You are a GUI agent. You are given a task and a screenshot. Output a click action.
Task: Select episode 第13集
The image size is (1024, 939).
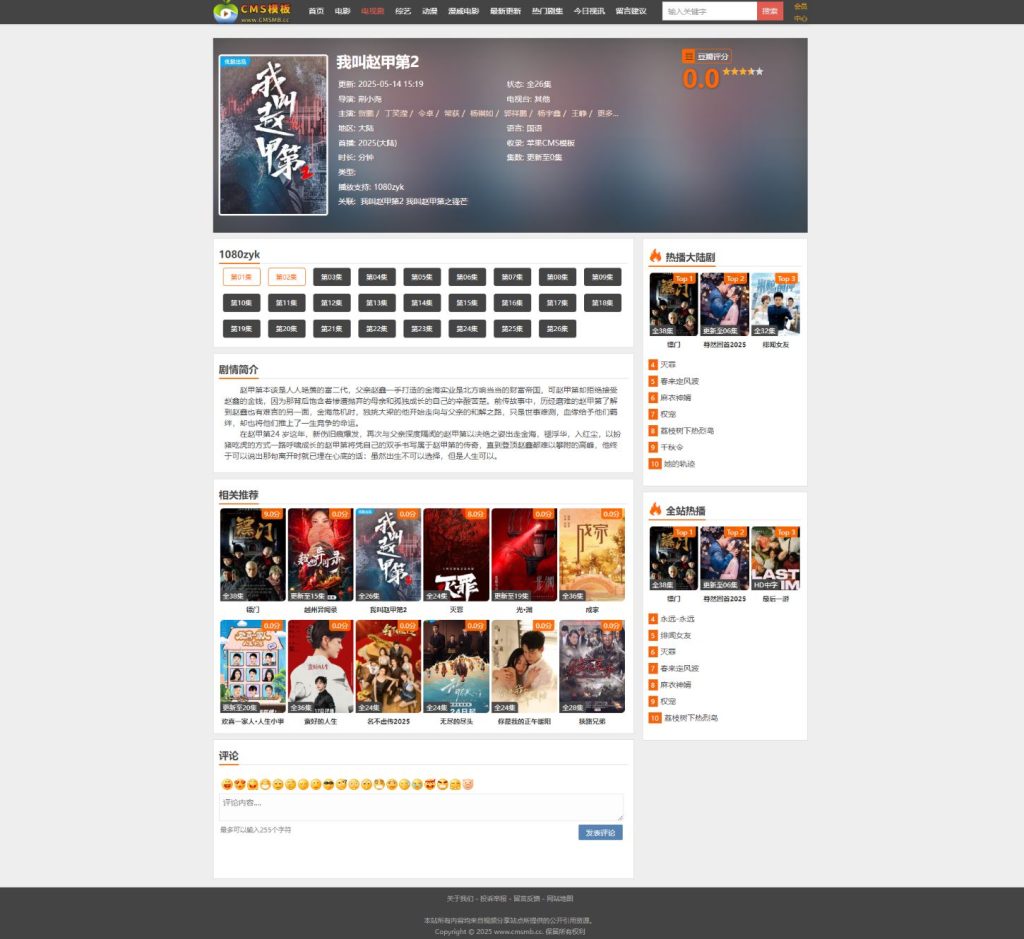(x=377, y=303)
